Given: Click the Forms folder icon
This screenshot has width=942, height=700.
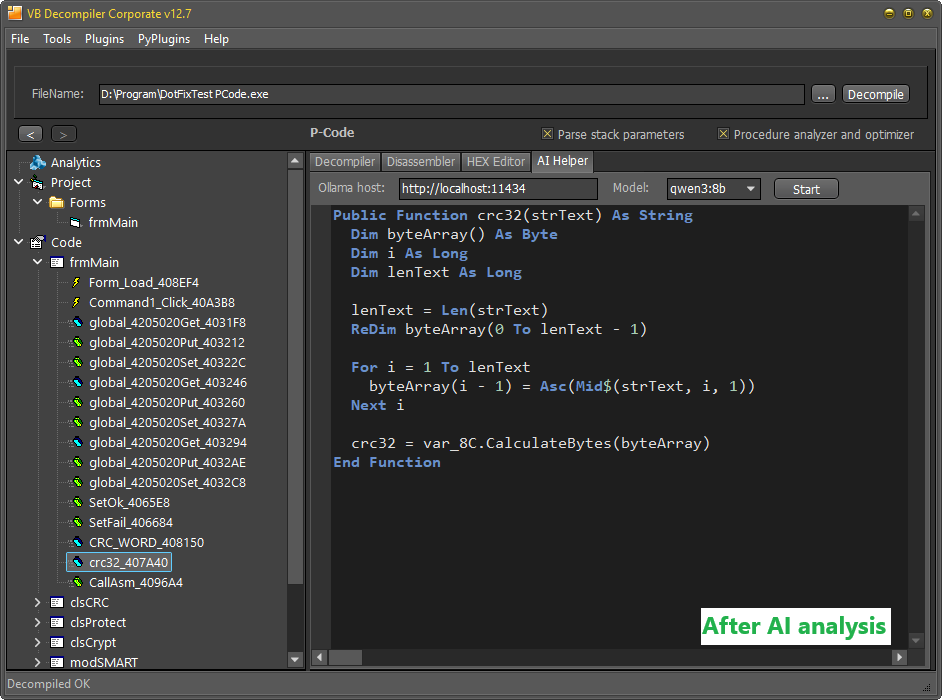Looking at the screenshot, I should [x=56, y=202].
